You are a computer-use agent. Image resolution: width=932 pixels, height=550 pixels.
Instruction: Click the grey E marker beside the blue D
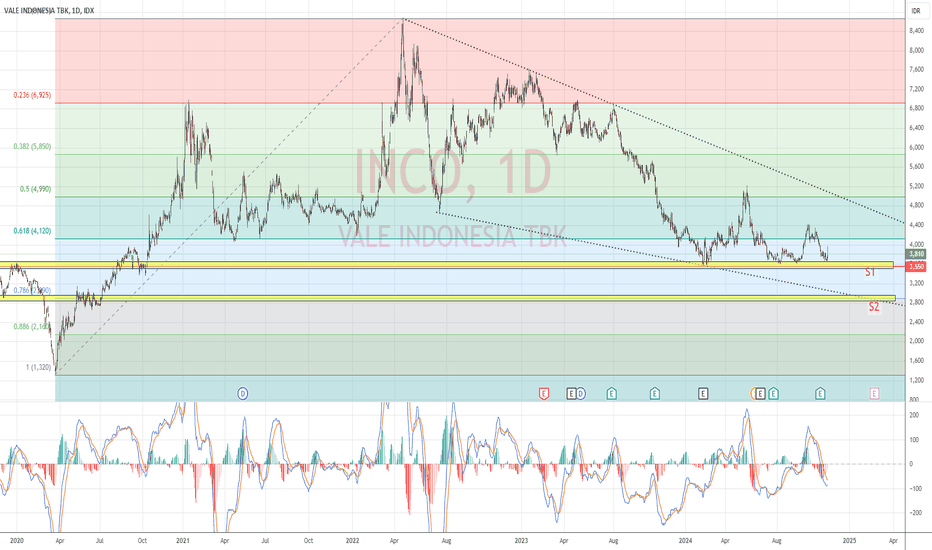pos(571,393)
